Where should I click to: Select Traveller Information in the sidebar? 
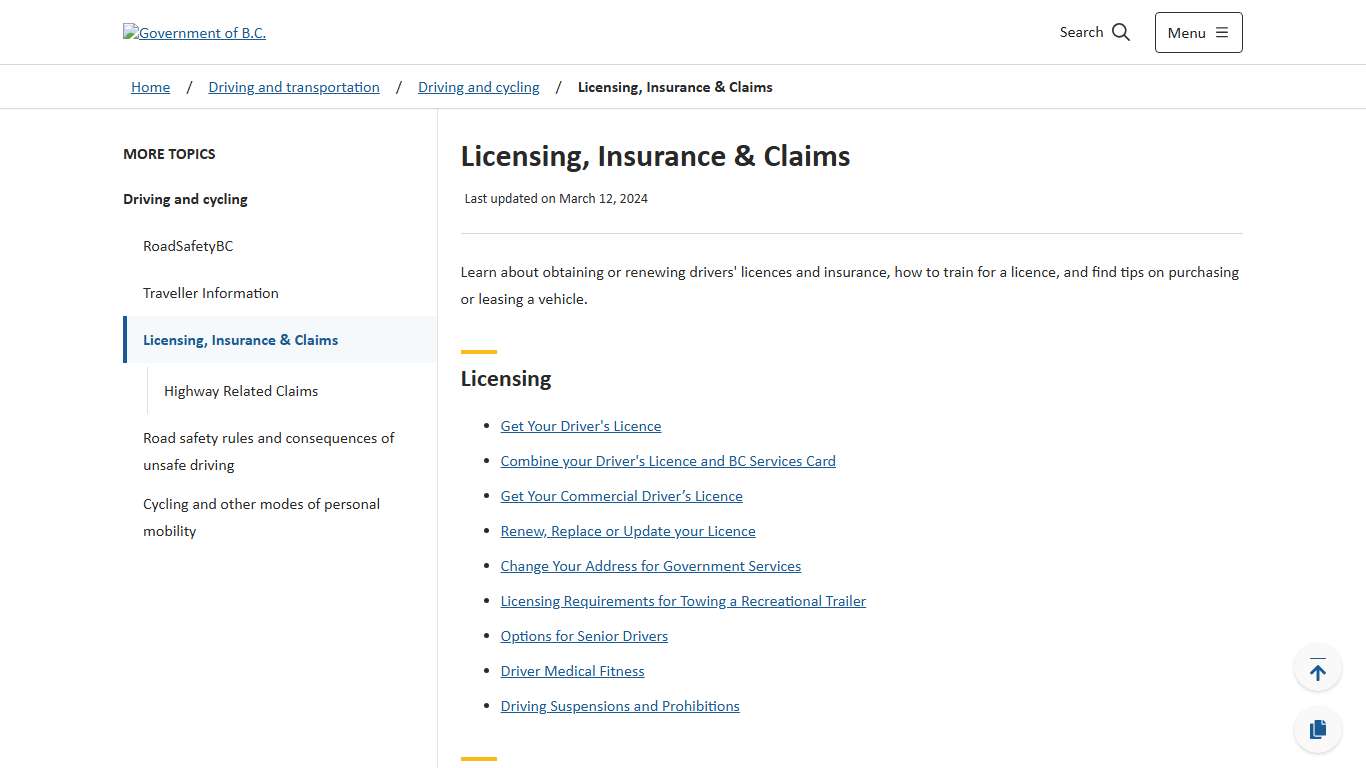tap(210, 293)
